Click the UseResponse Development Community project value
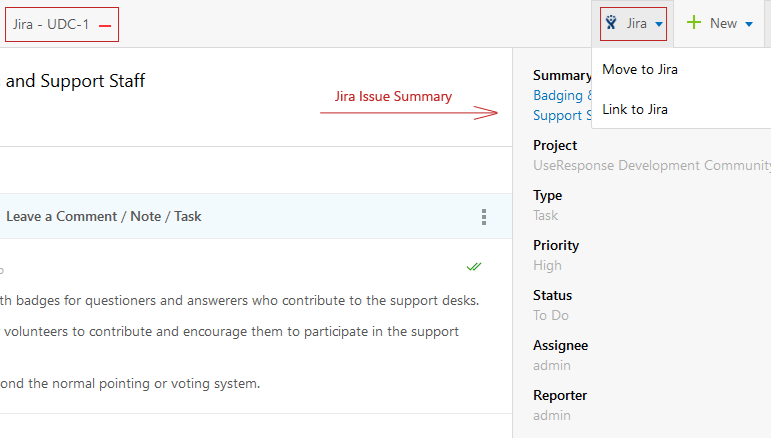The height and width of the screenshot is (438, 771). tap(651, 165)
